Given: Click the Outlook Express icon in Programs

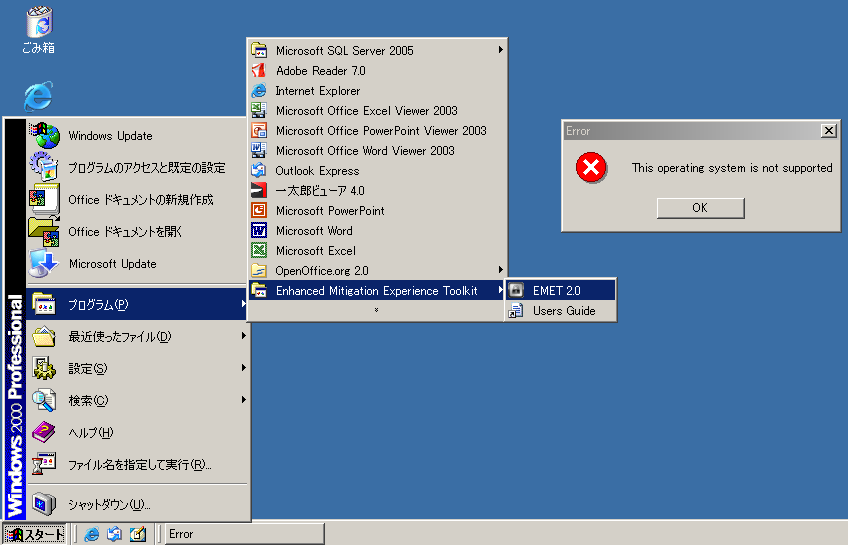Looking at the screenshot, I should tap(259, 170).
